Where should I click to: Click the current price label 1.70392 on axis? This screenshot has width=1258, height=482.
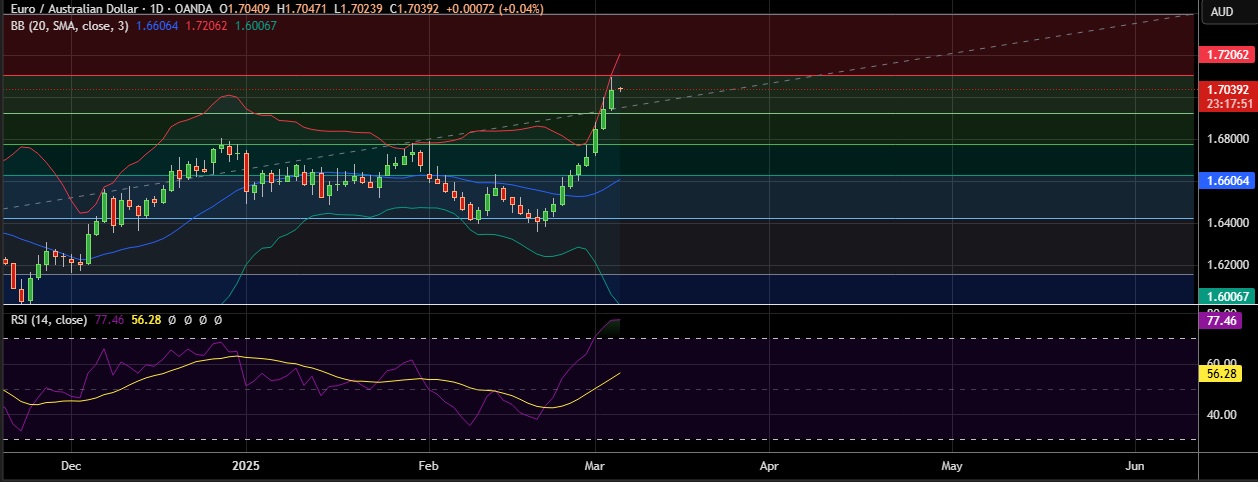point(1226,89)
